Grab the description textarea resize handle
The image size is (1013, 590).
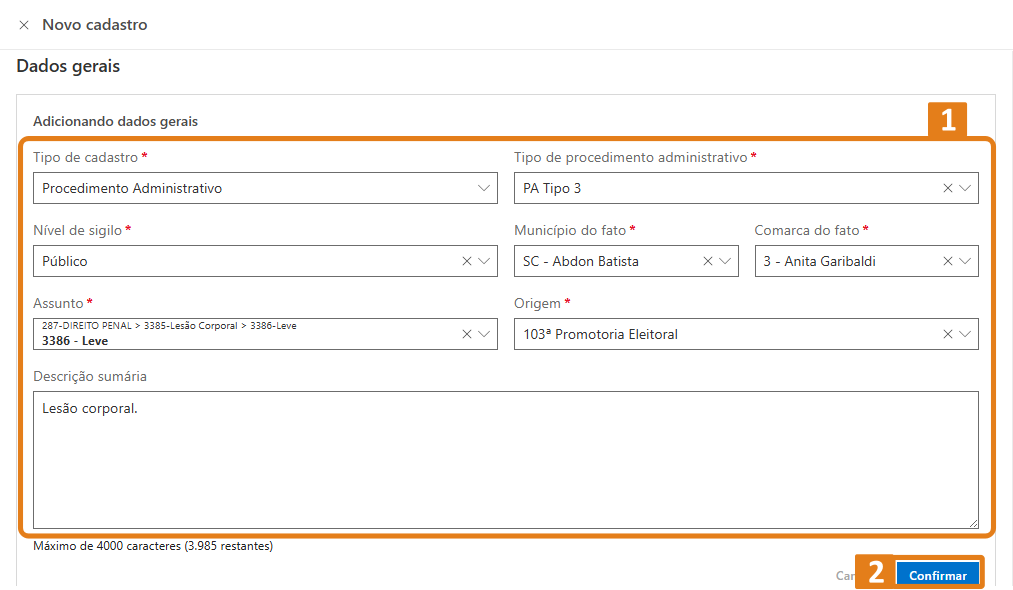(x=972, y=522)
